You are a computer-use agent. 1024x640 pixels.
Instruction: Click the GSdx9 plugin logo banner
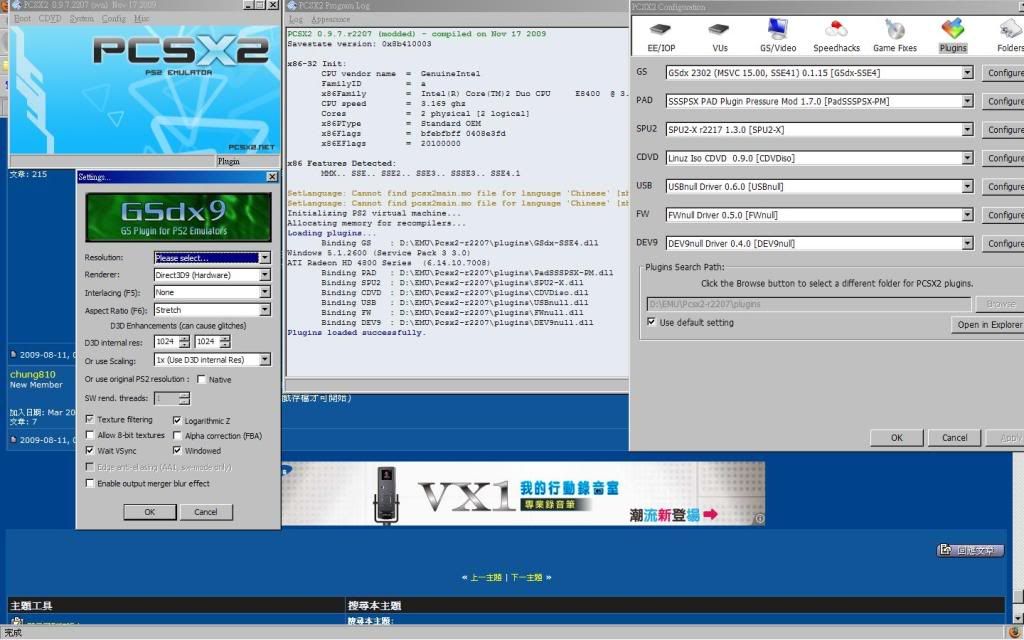(x=178, y=217)
